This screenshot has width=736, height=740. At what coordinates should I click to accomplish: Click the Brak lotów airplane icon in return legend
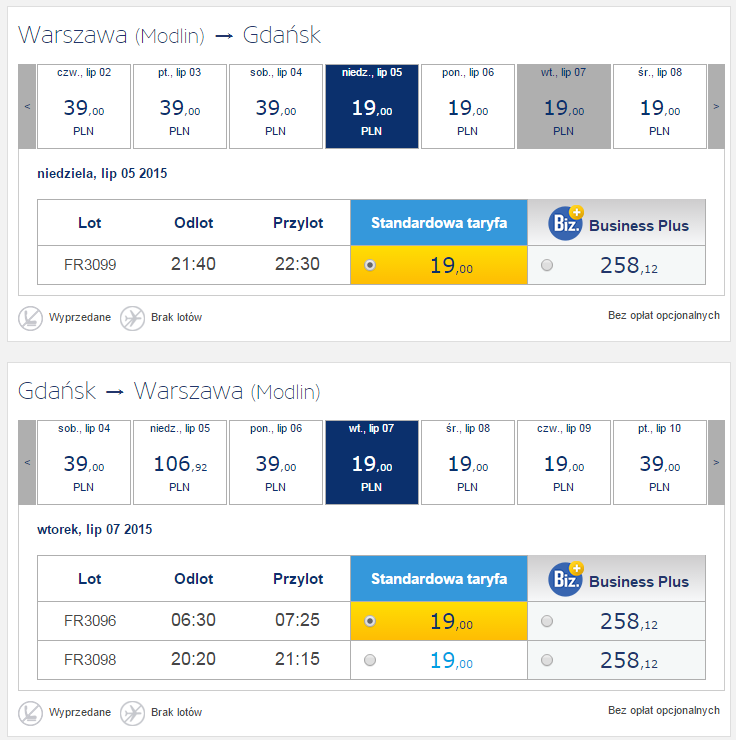[x=132, y=713]
